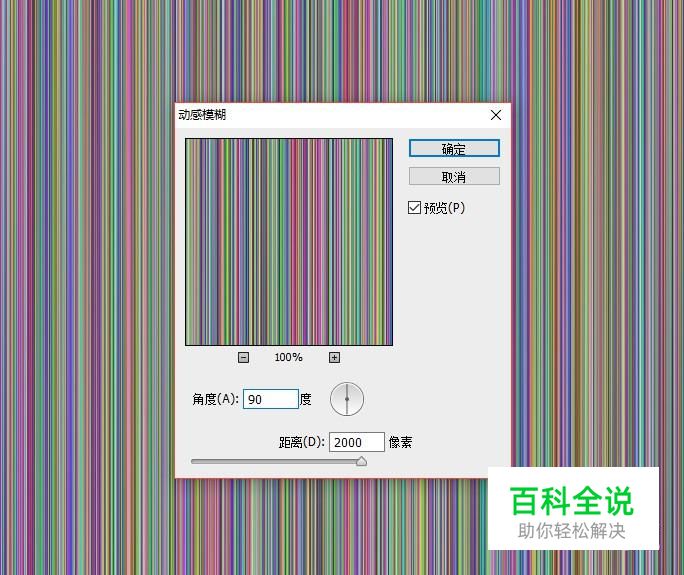This screenshot has height=575, width=684.
Task: Click the blur preview thumbnail
Action: (289, 242)
